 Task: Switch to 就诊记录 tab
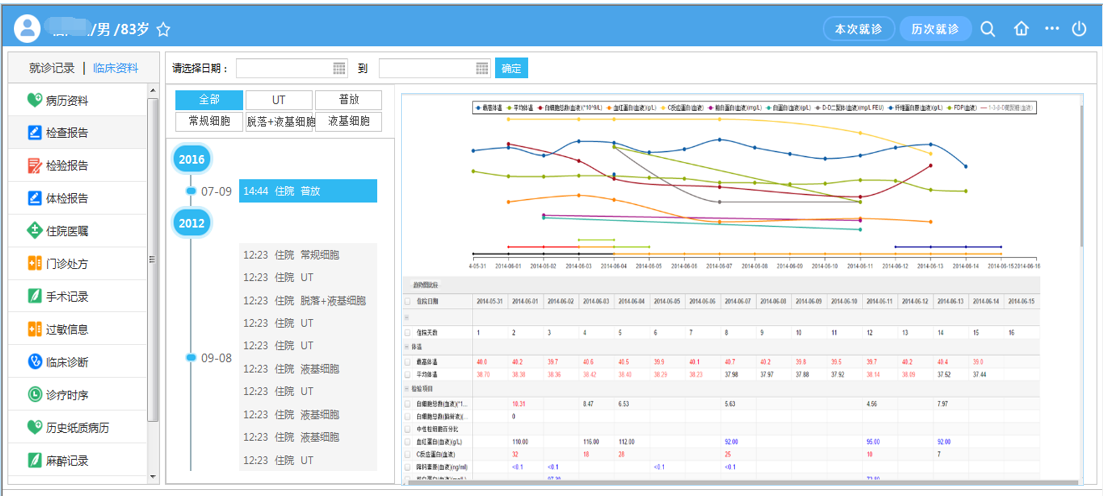pyautogui.click(x=51, y=68)
